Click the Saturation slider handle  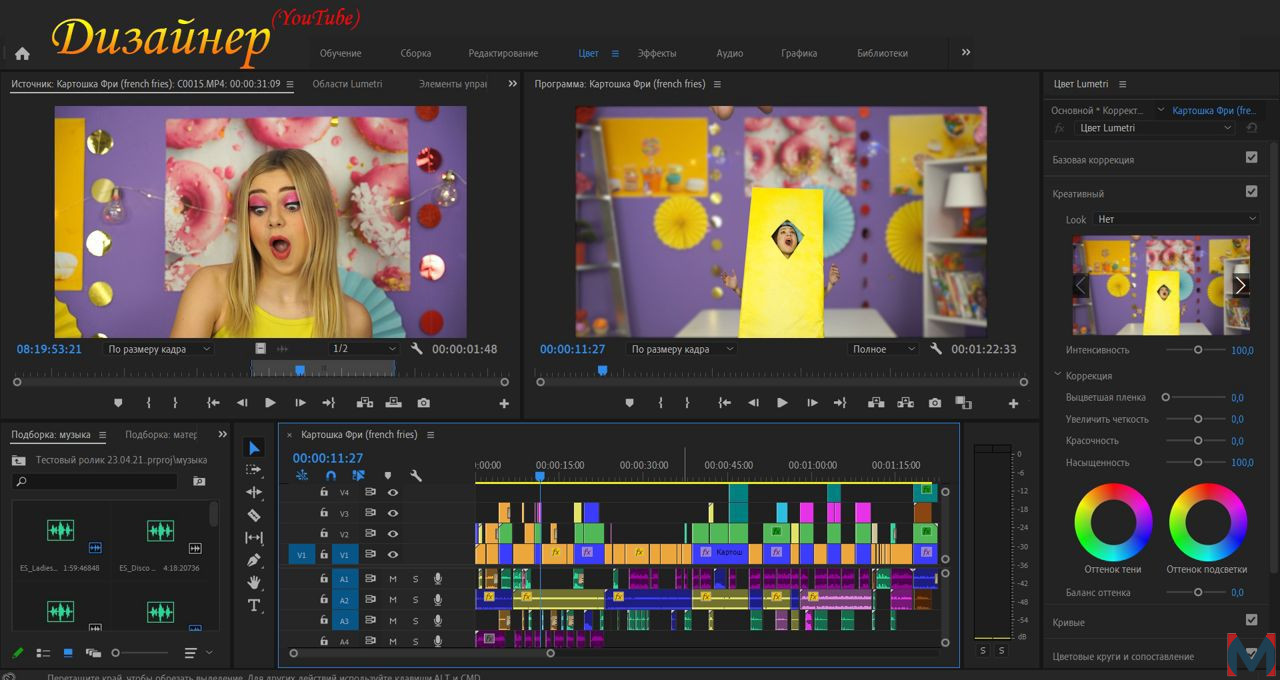[1198, 462]
